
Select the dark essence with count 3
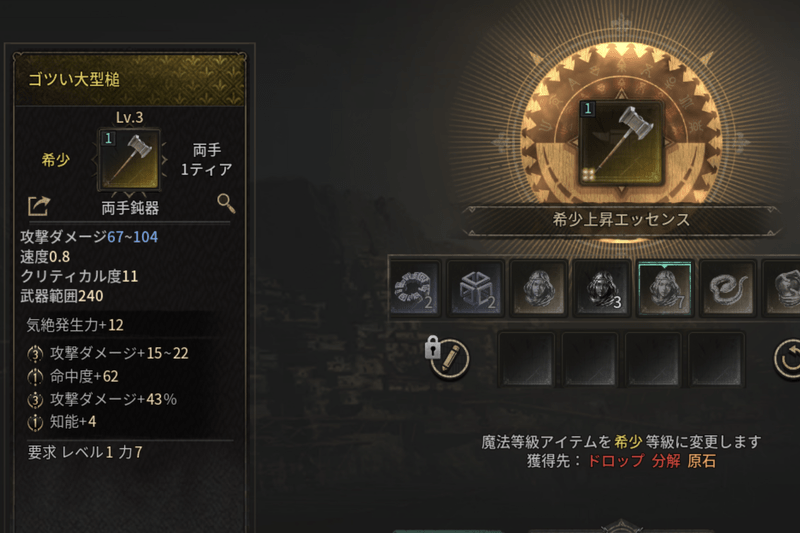click(x=602, y=288)
